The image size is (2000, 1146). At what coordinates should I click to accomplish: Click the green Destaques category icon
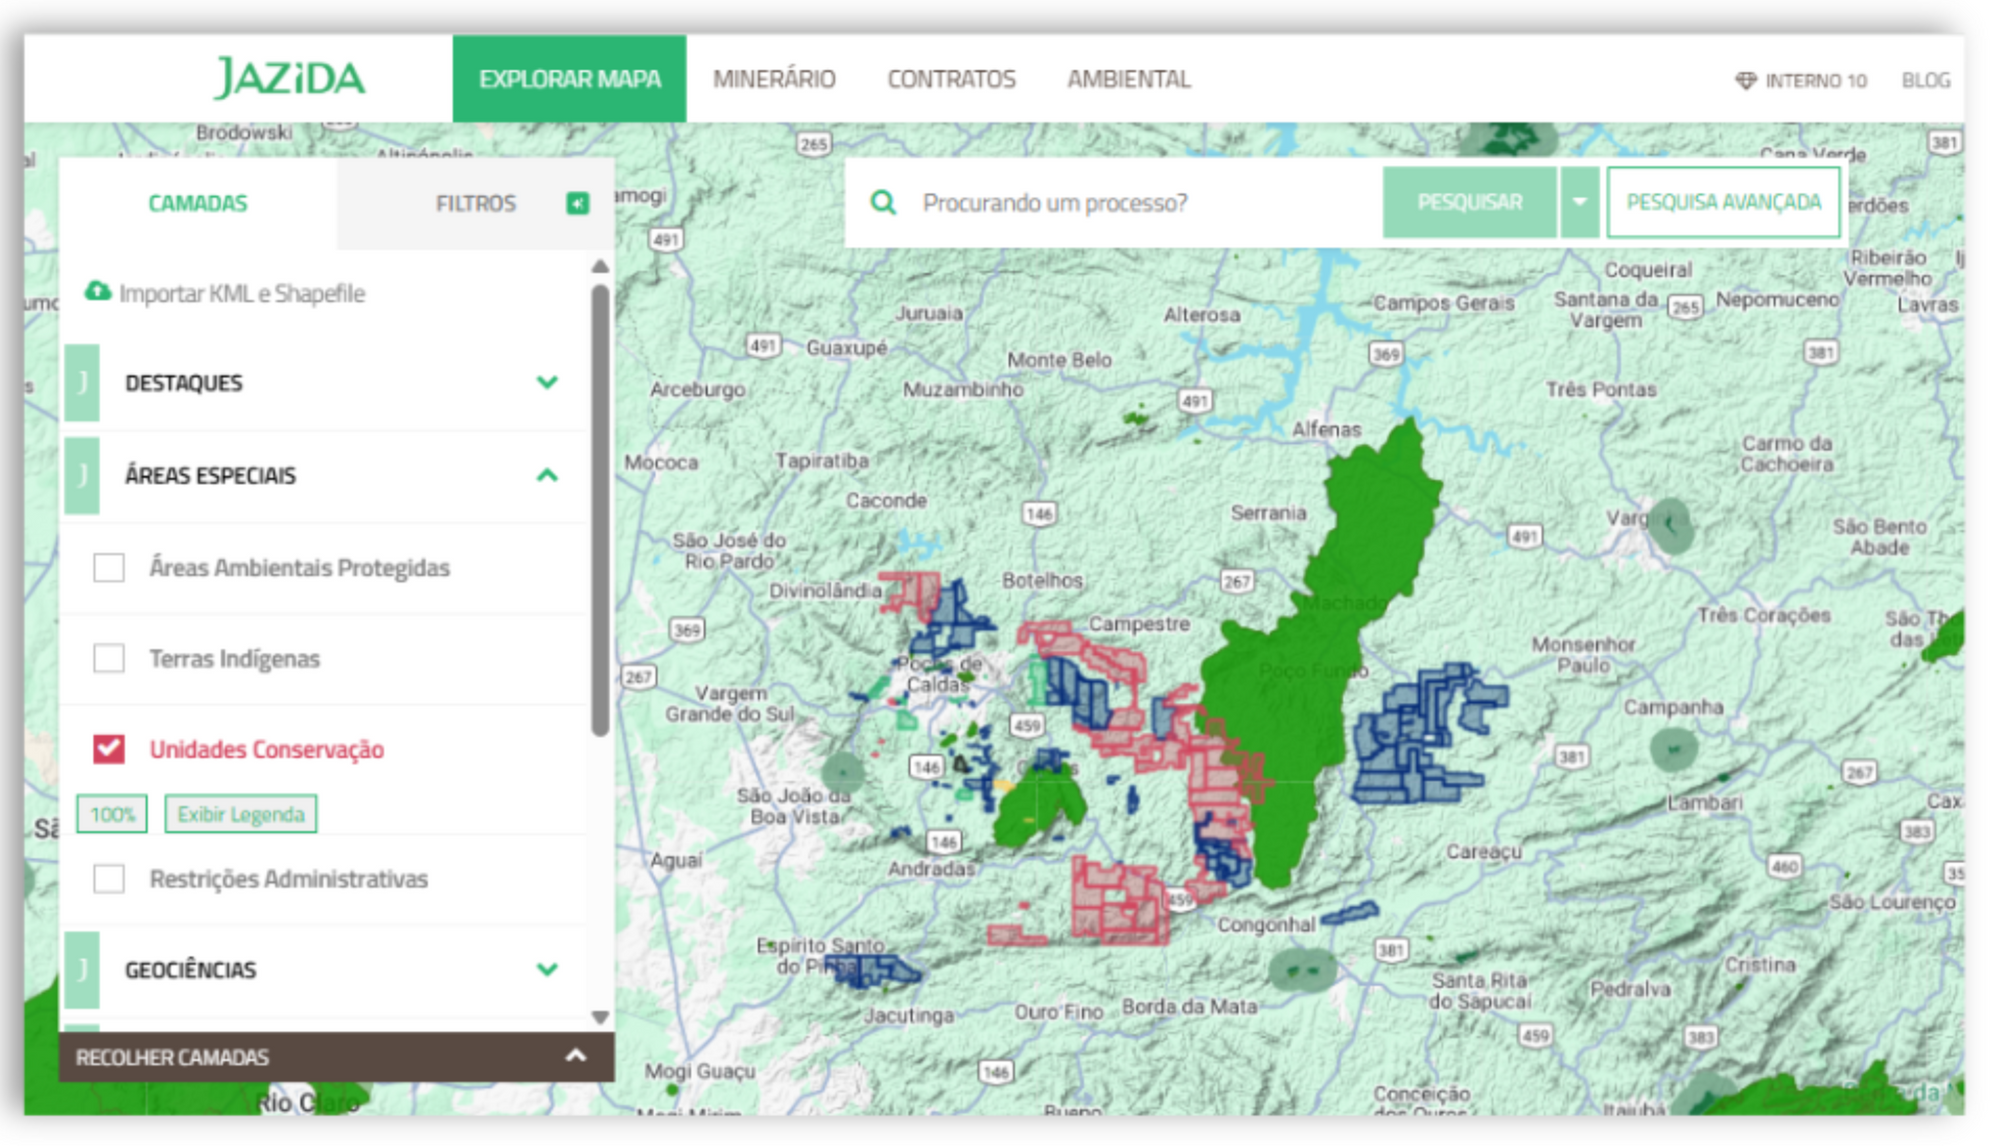tap(83, 383)
